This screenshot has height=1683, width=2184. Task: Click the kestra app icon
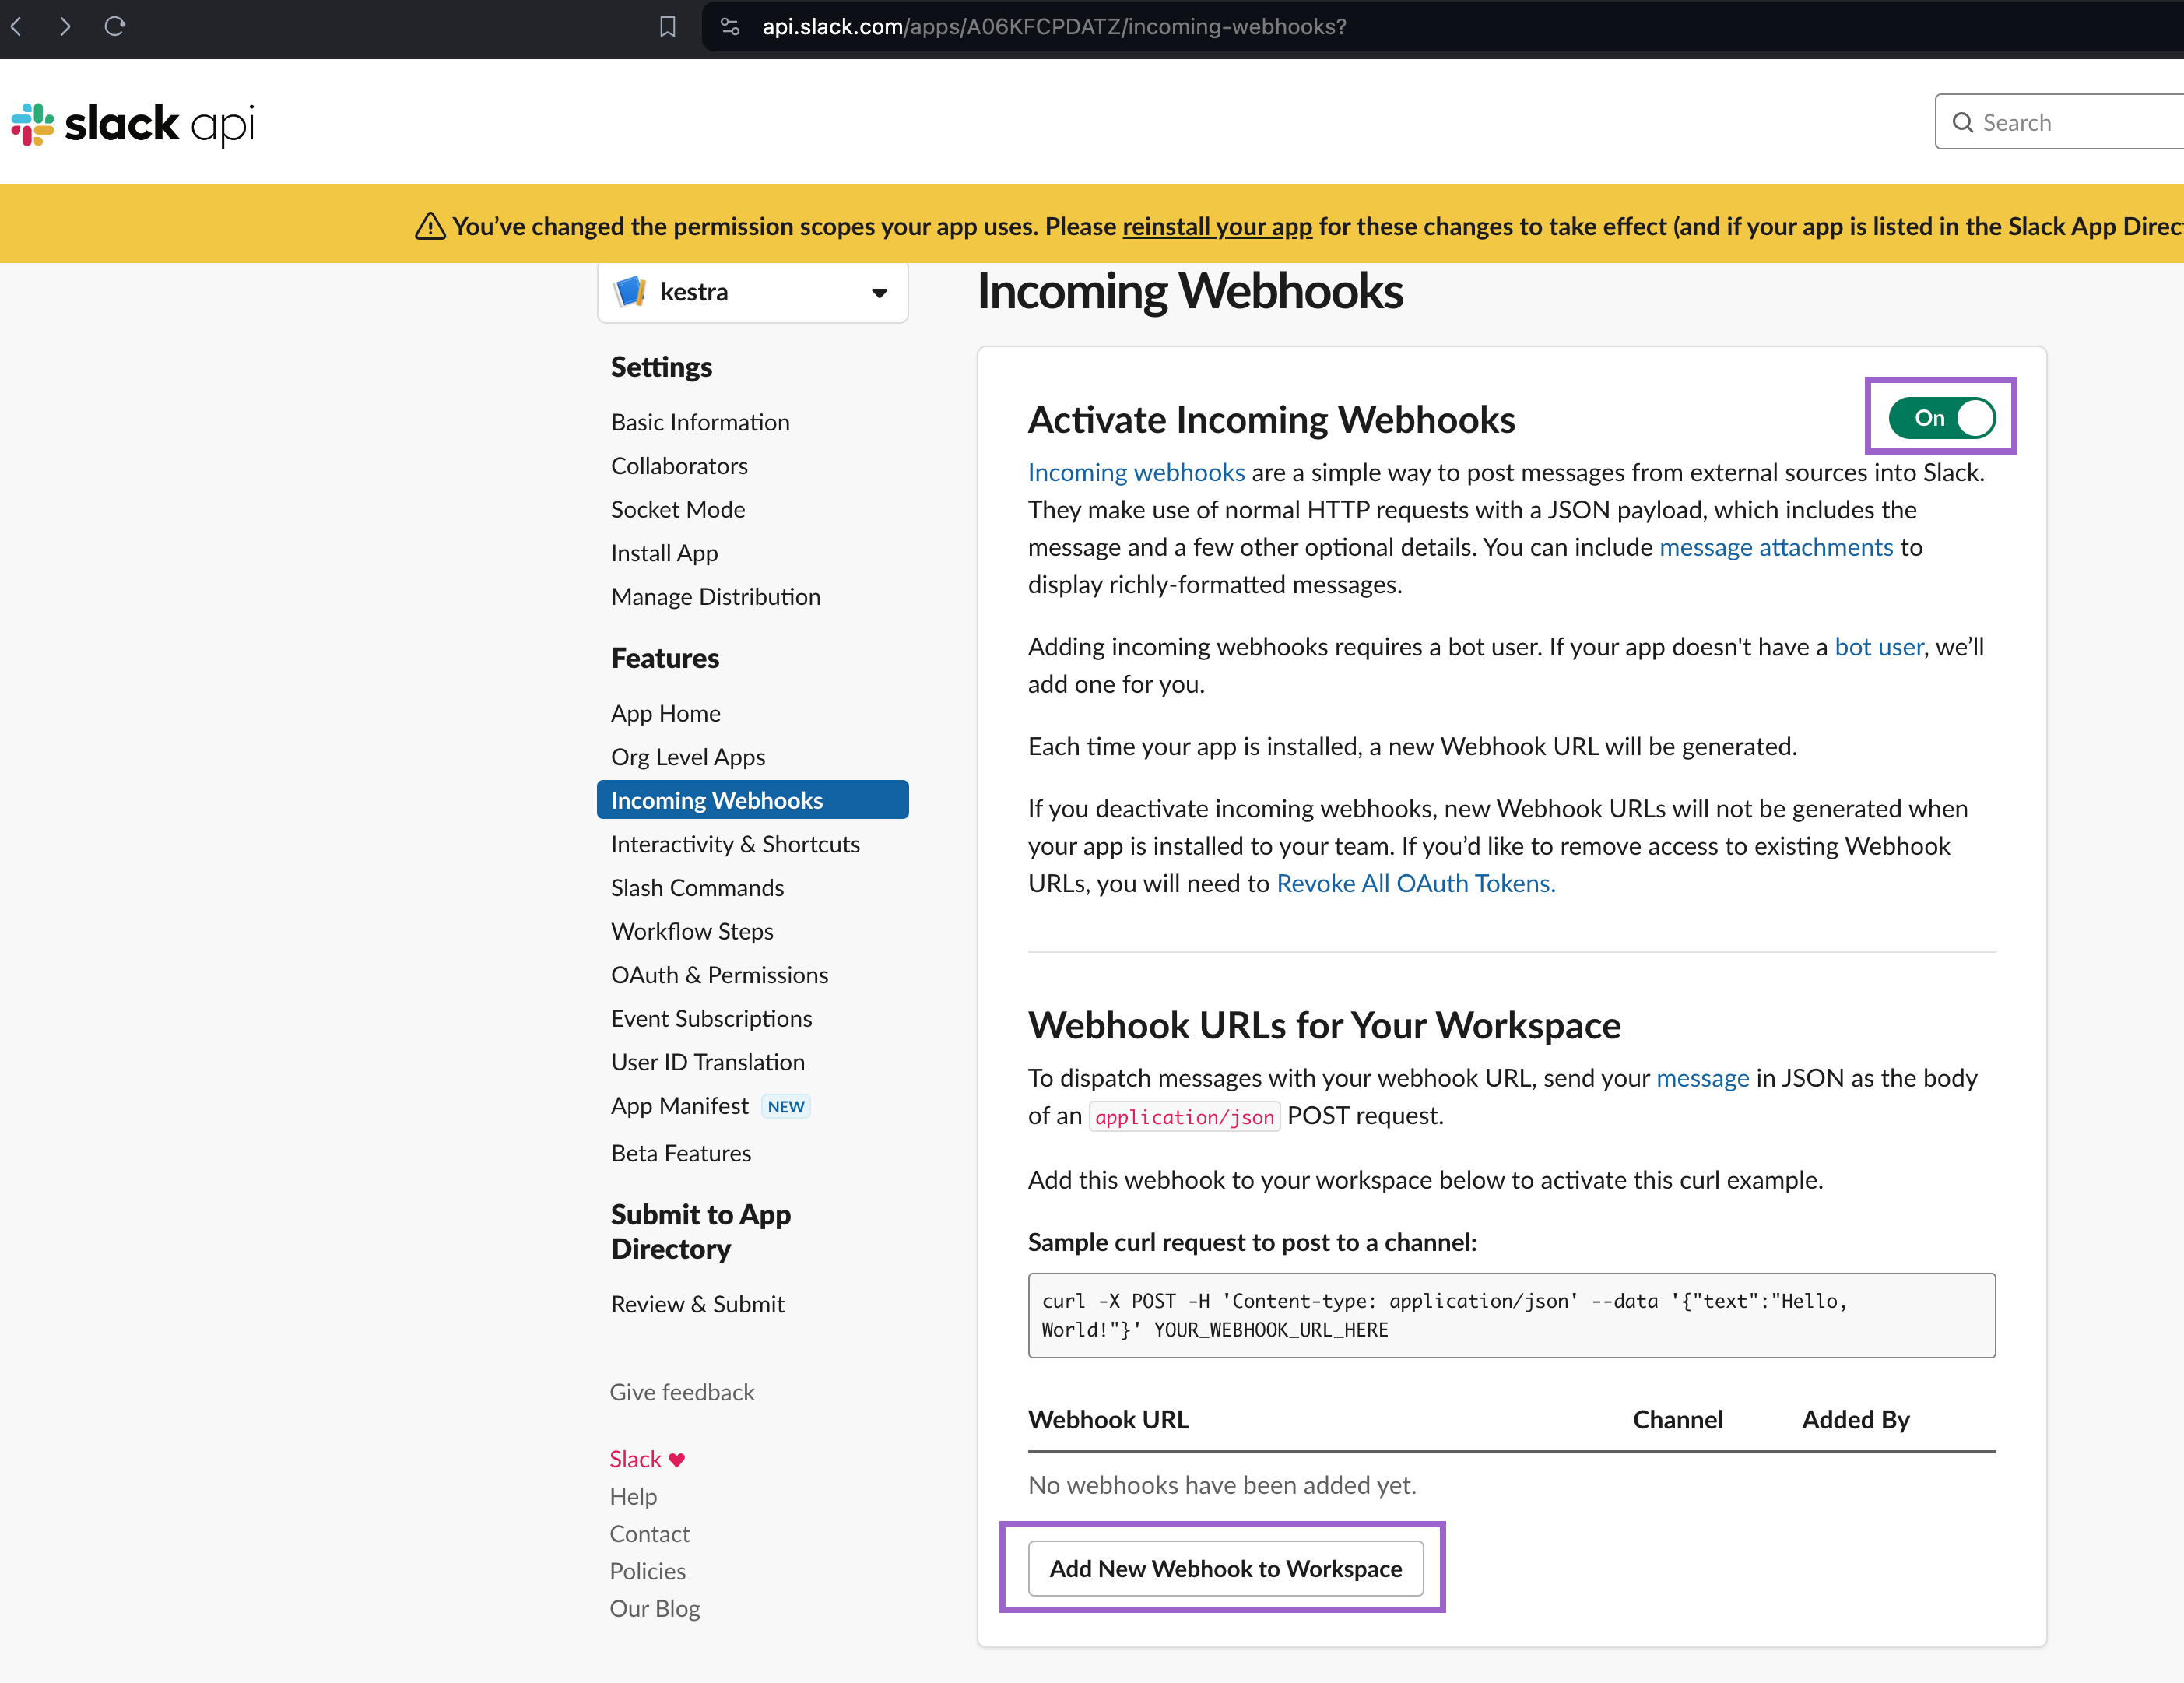(x=630, y=292)
